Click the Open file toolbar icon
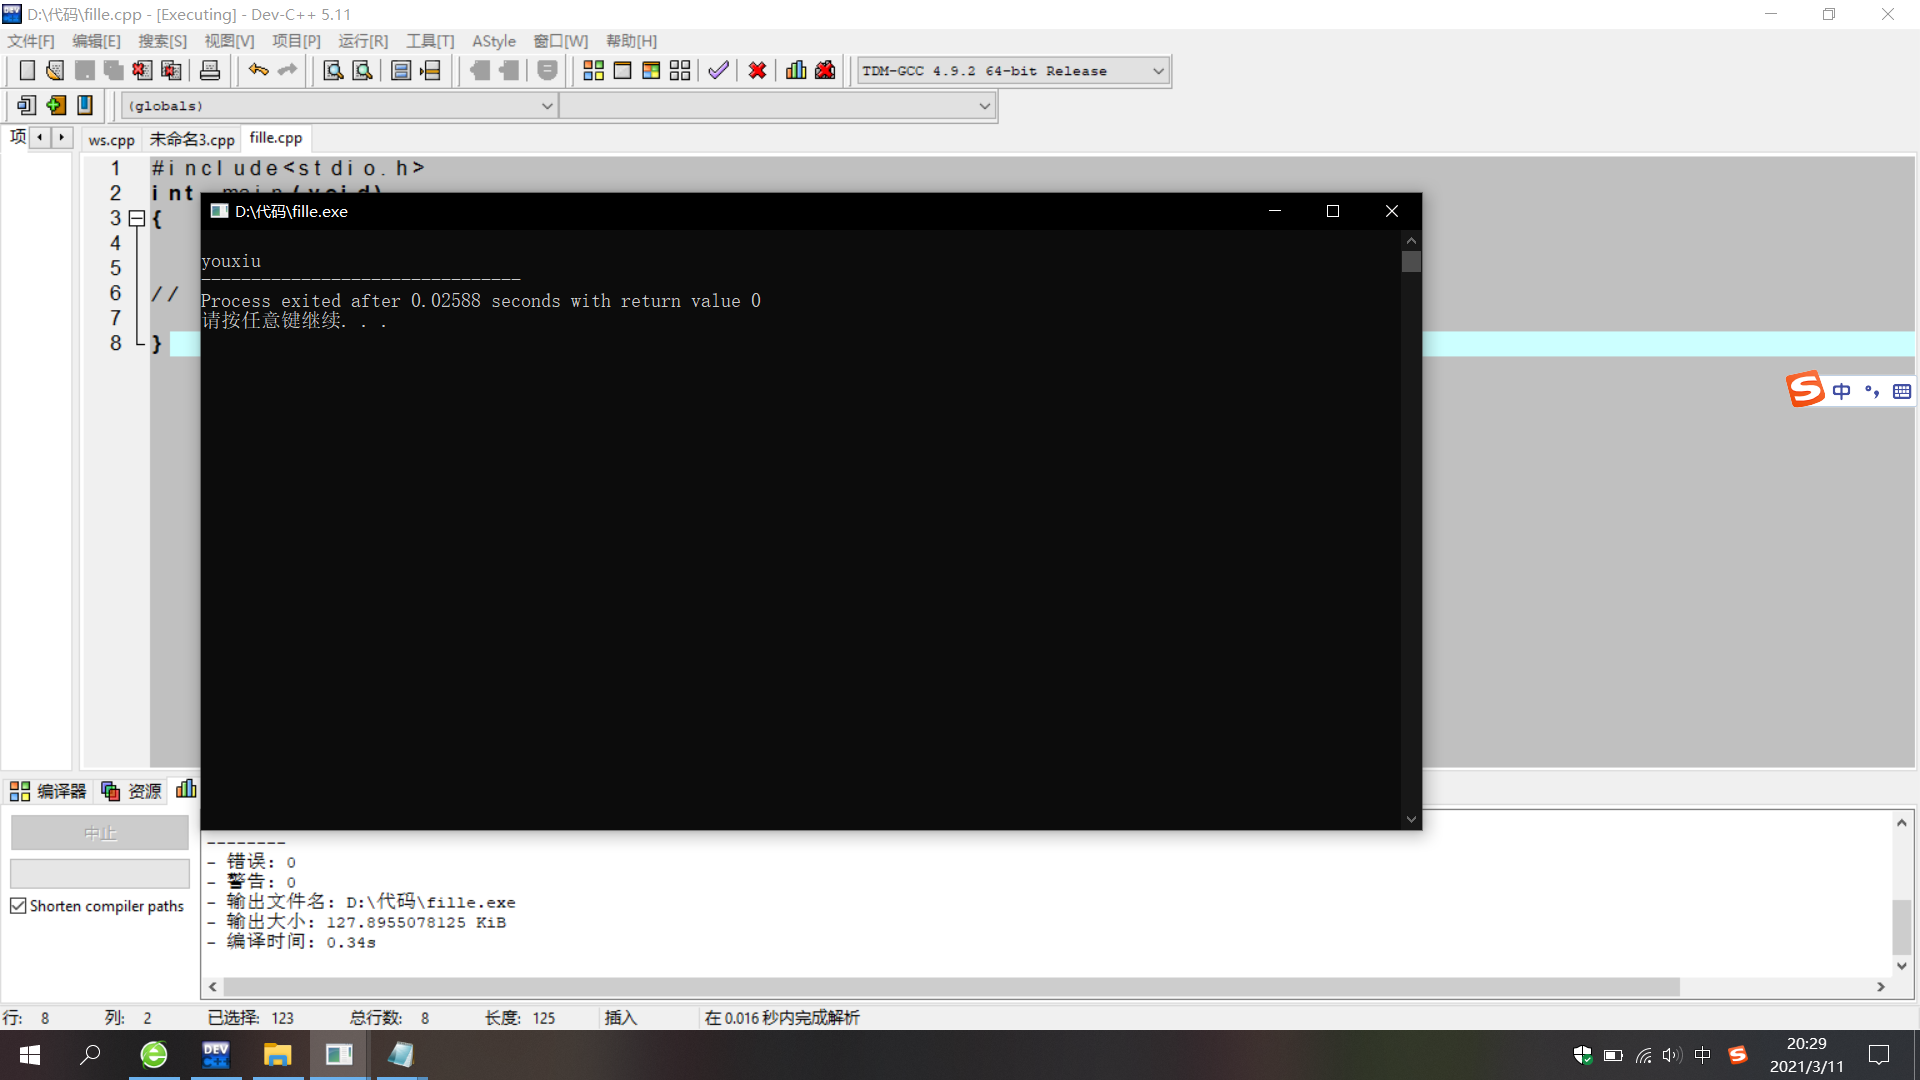This screenshot has width=1920, height=1080. pyautogui.click(x=55, y=70)
